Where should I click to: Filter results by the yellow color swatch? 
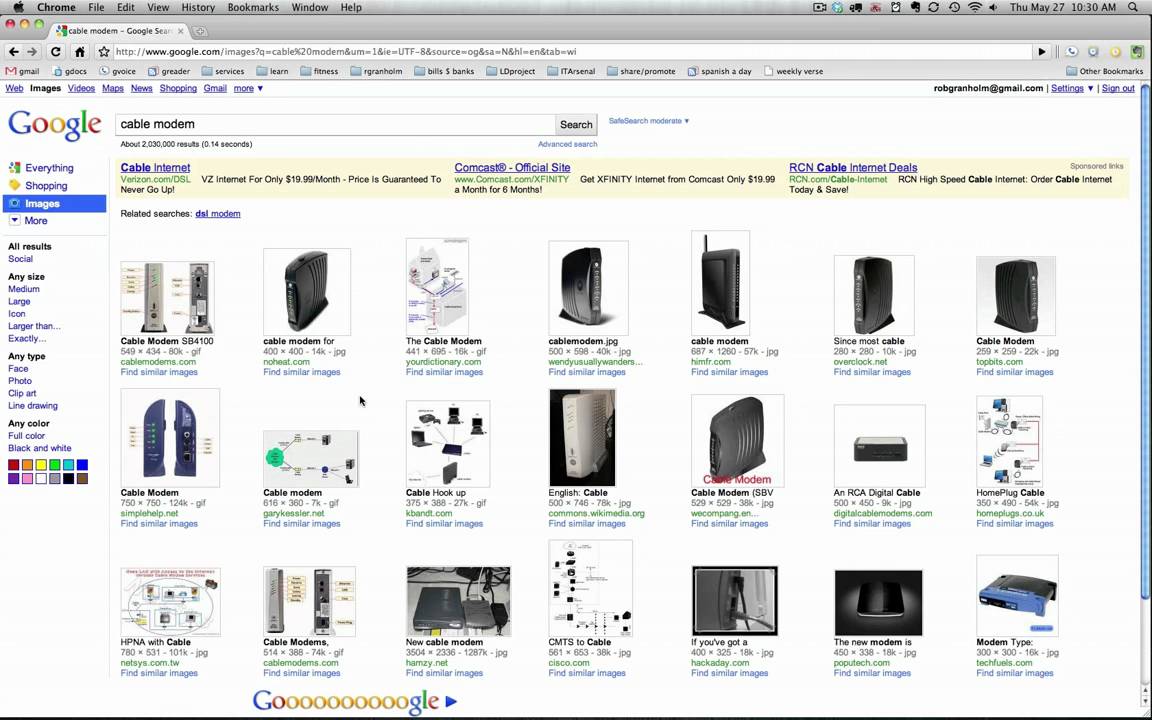point(41,465)
